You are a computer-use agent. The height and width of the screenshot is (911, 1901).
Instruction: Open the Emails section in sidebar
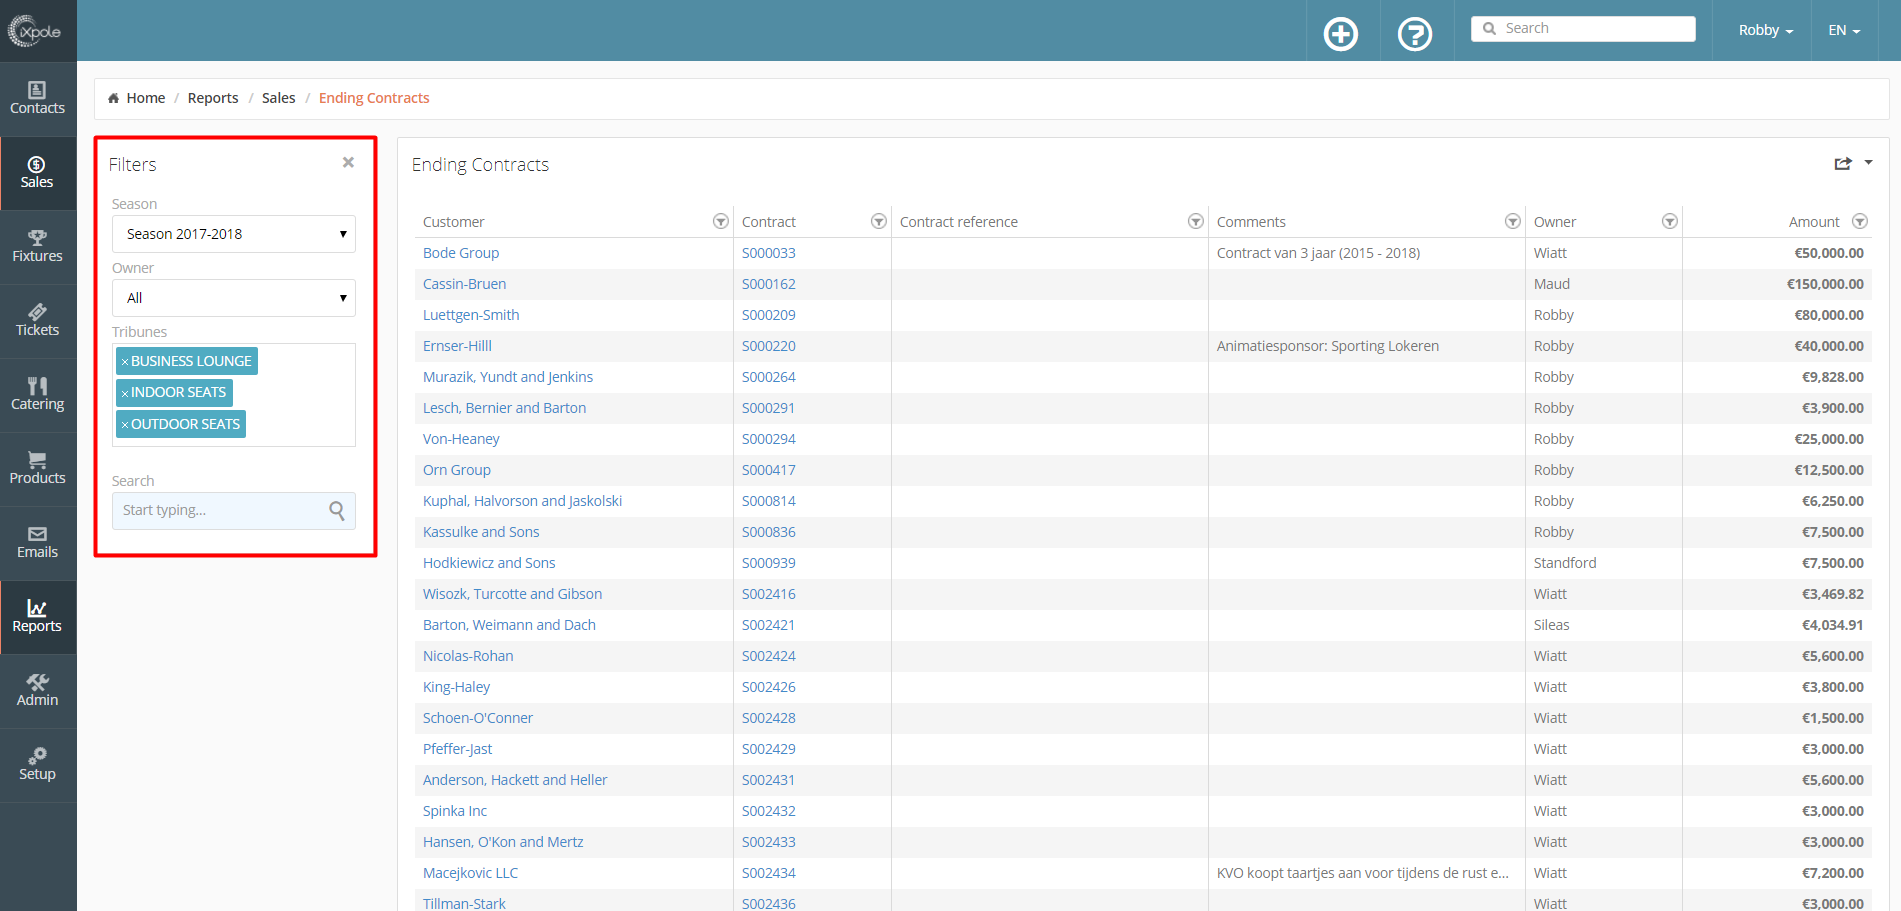tap(37, 542)
